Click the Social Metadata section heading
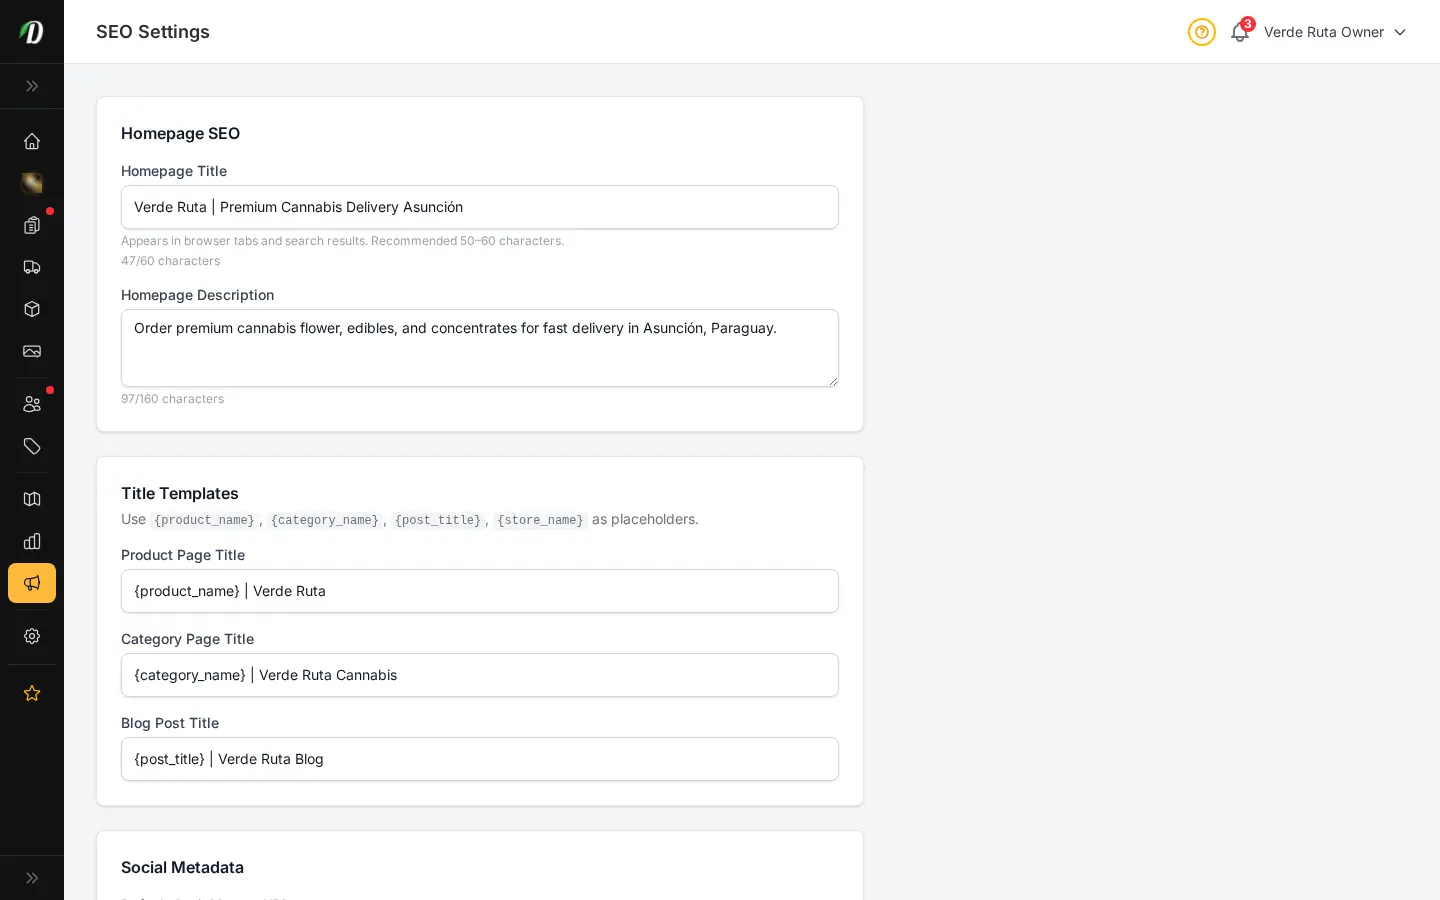The height and width of the screenshot is (900, 1440). tap(182, 867)
